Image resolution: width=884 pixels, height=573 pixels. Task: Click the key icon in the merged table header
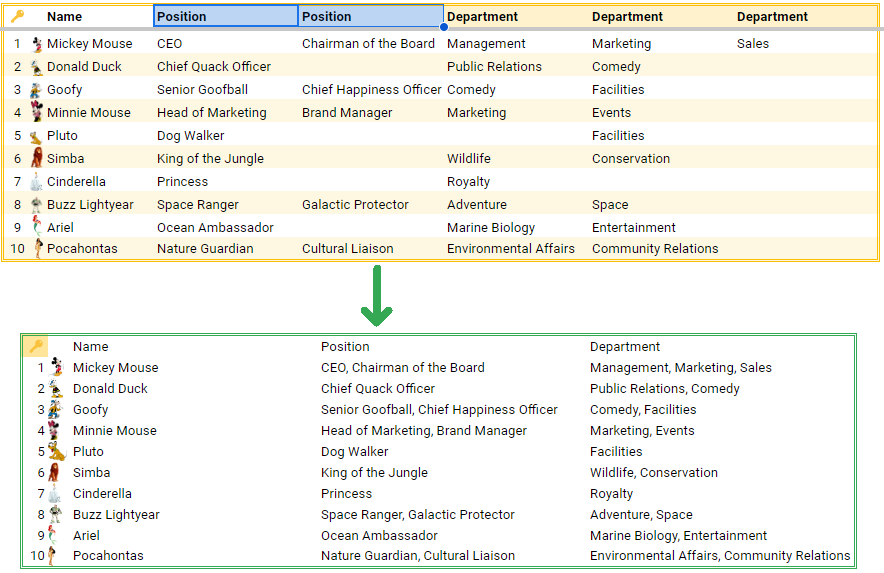(x=36, y=346)
